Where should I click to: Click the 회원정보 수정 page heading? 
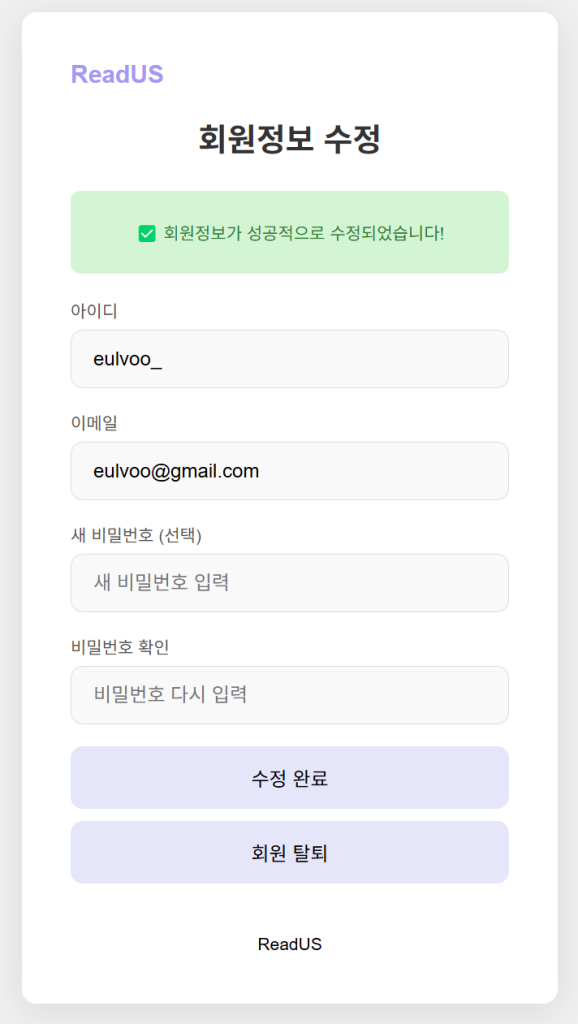[x=289, y=139]
